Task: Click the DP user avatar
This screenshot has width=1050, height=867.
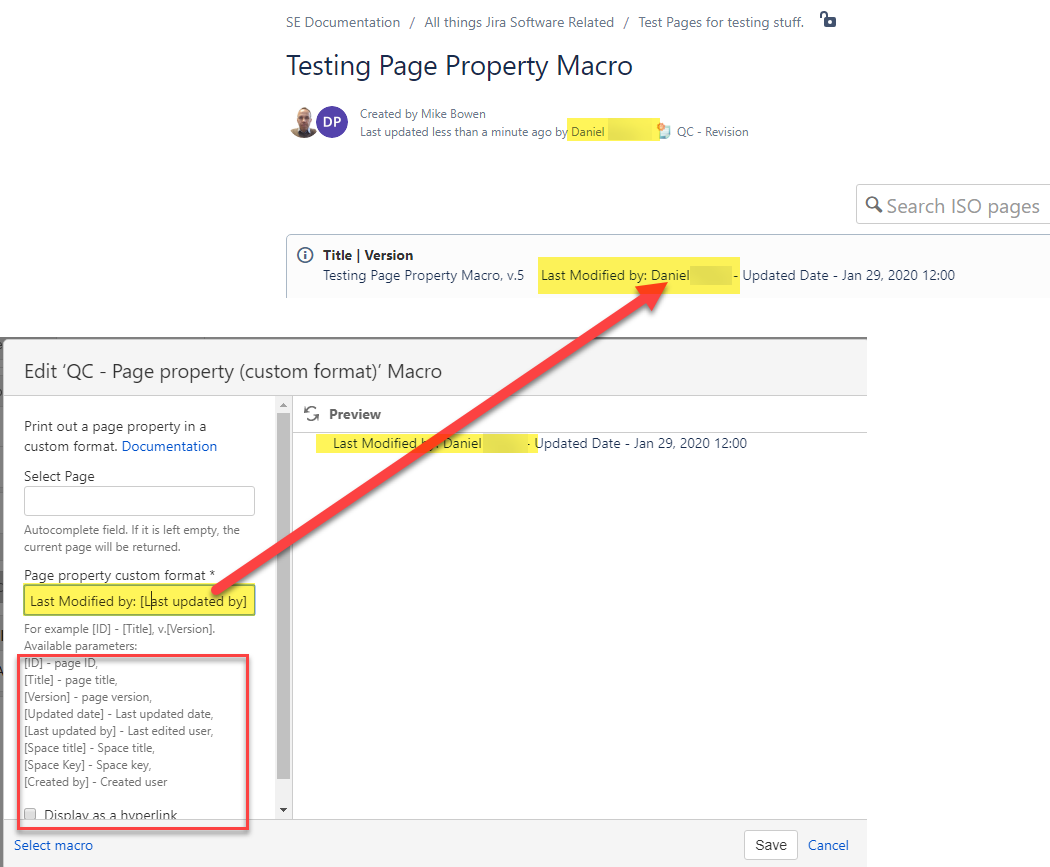Action: [332, 122]
